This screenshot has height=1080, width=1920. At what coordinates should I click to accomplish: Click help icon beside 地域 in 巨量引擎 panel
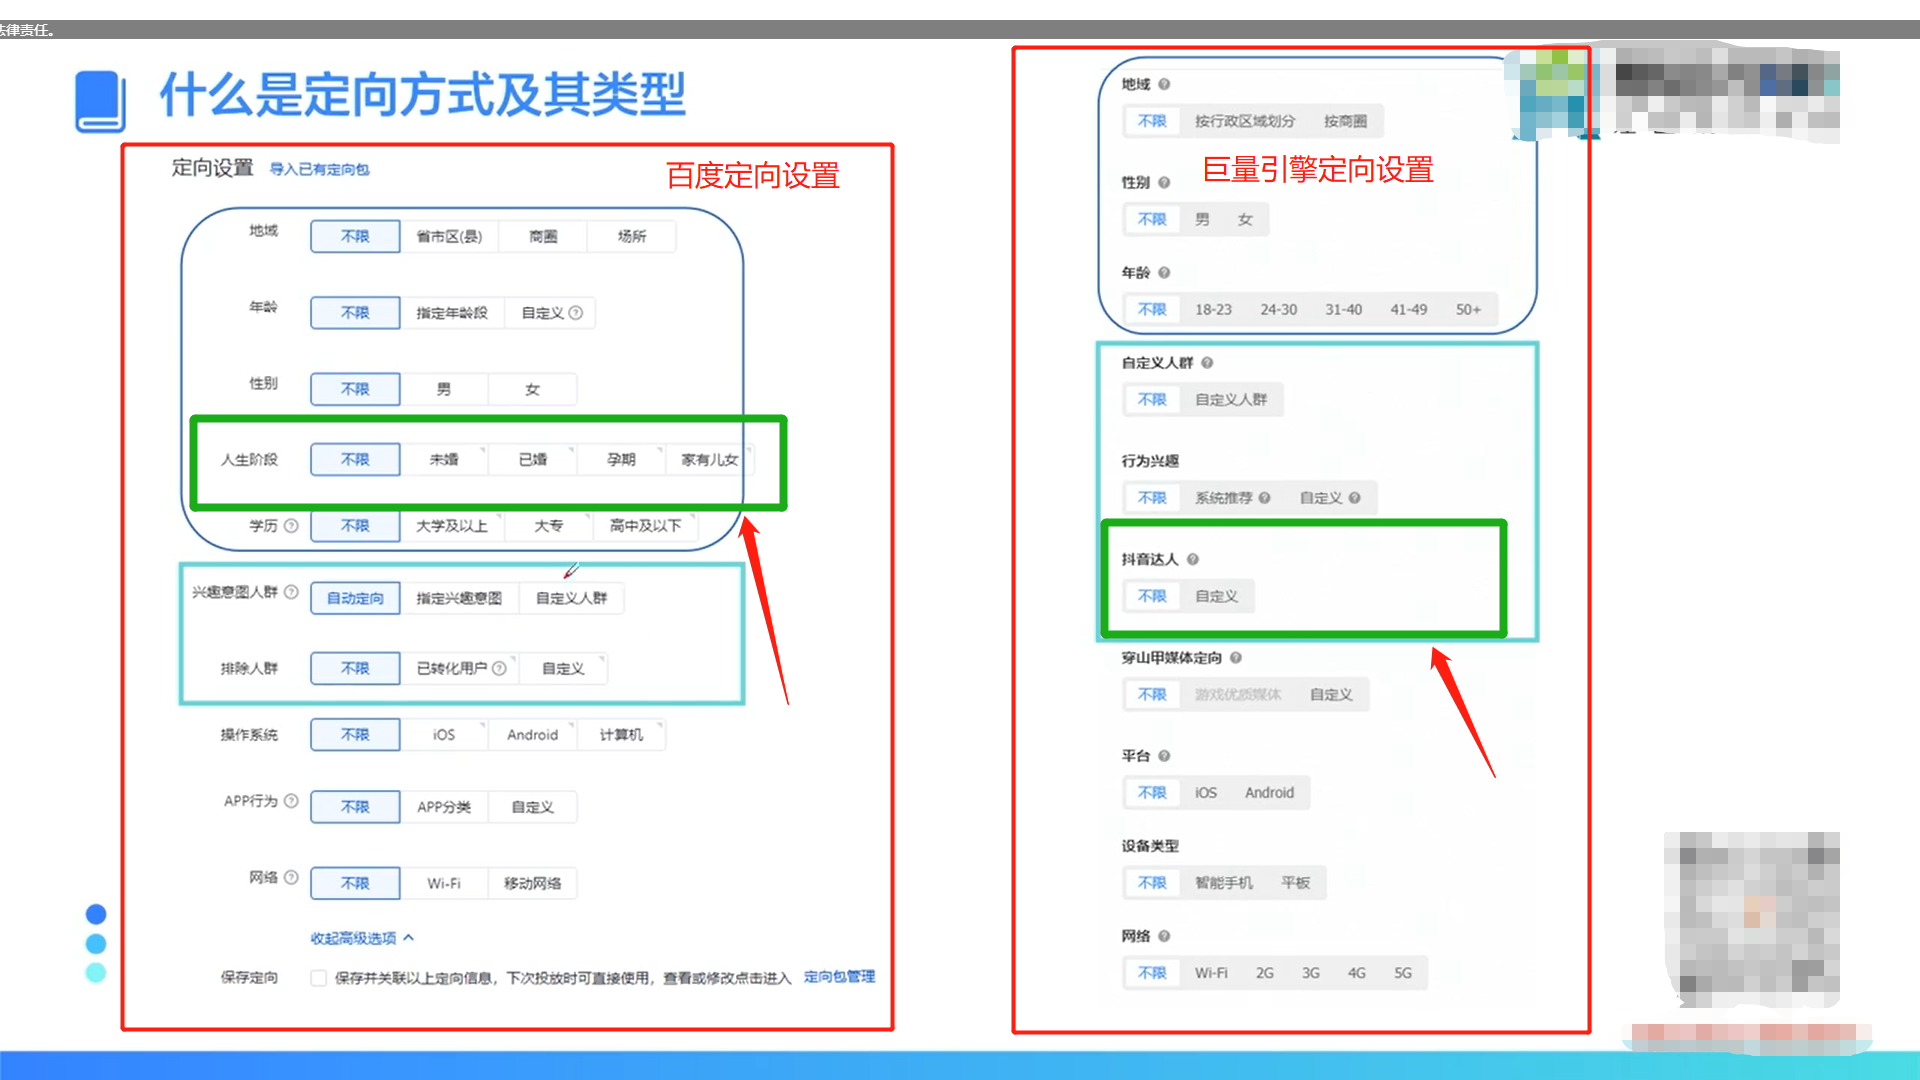[x=1164, y=84]
